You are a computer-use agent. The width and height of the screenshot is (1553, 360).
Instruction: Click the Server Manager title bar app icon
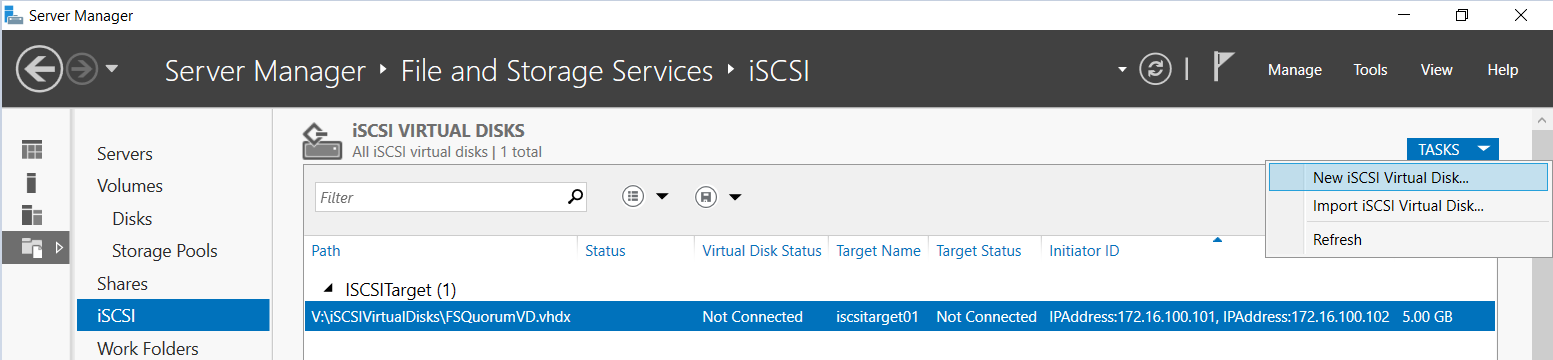[13, 15]
